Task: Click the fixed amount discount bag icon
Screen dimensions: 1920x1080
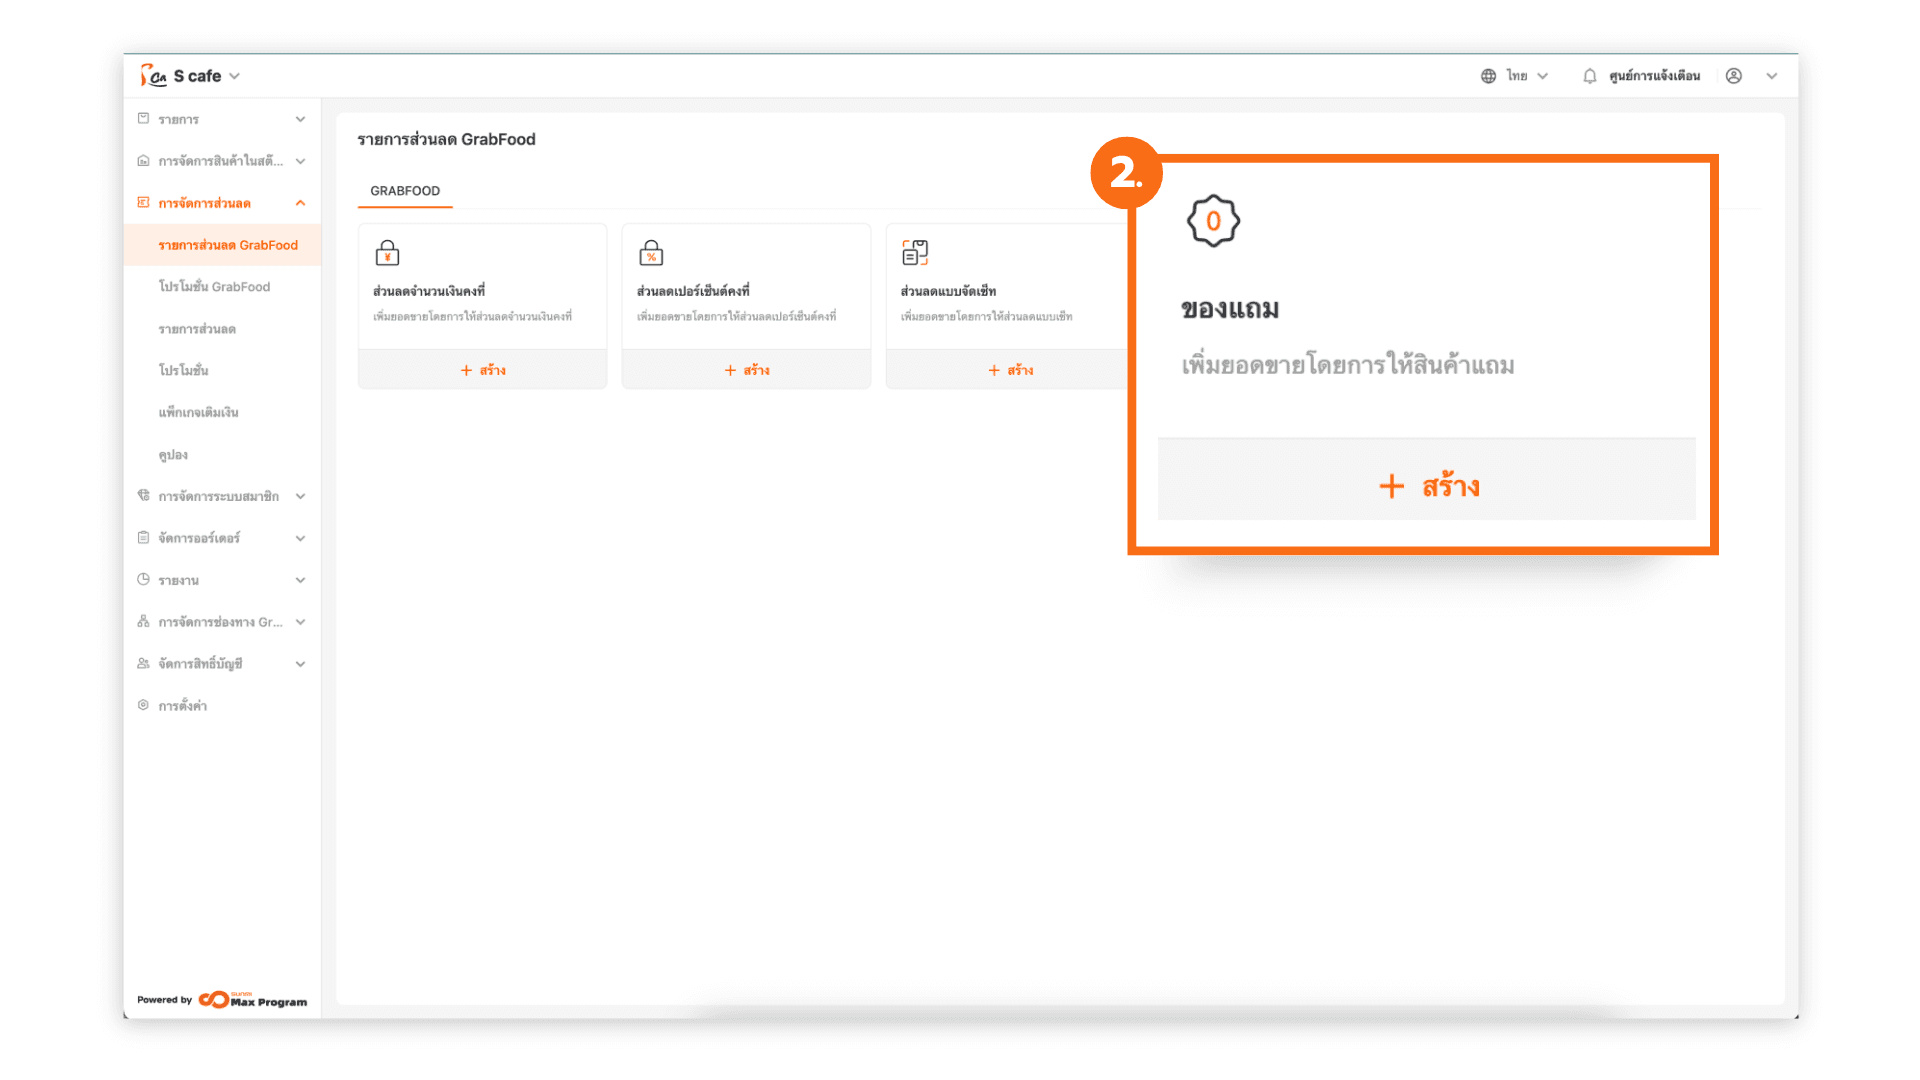Action: tap(387, 253)
